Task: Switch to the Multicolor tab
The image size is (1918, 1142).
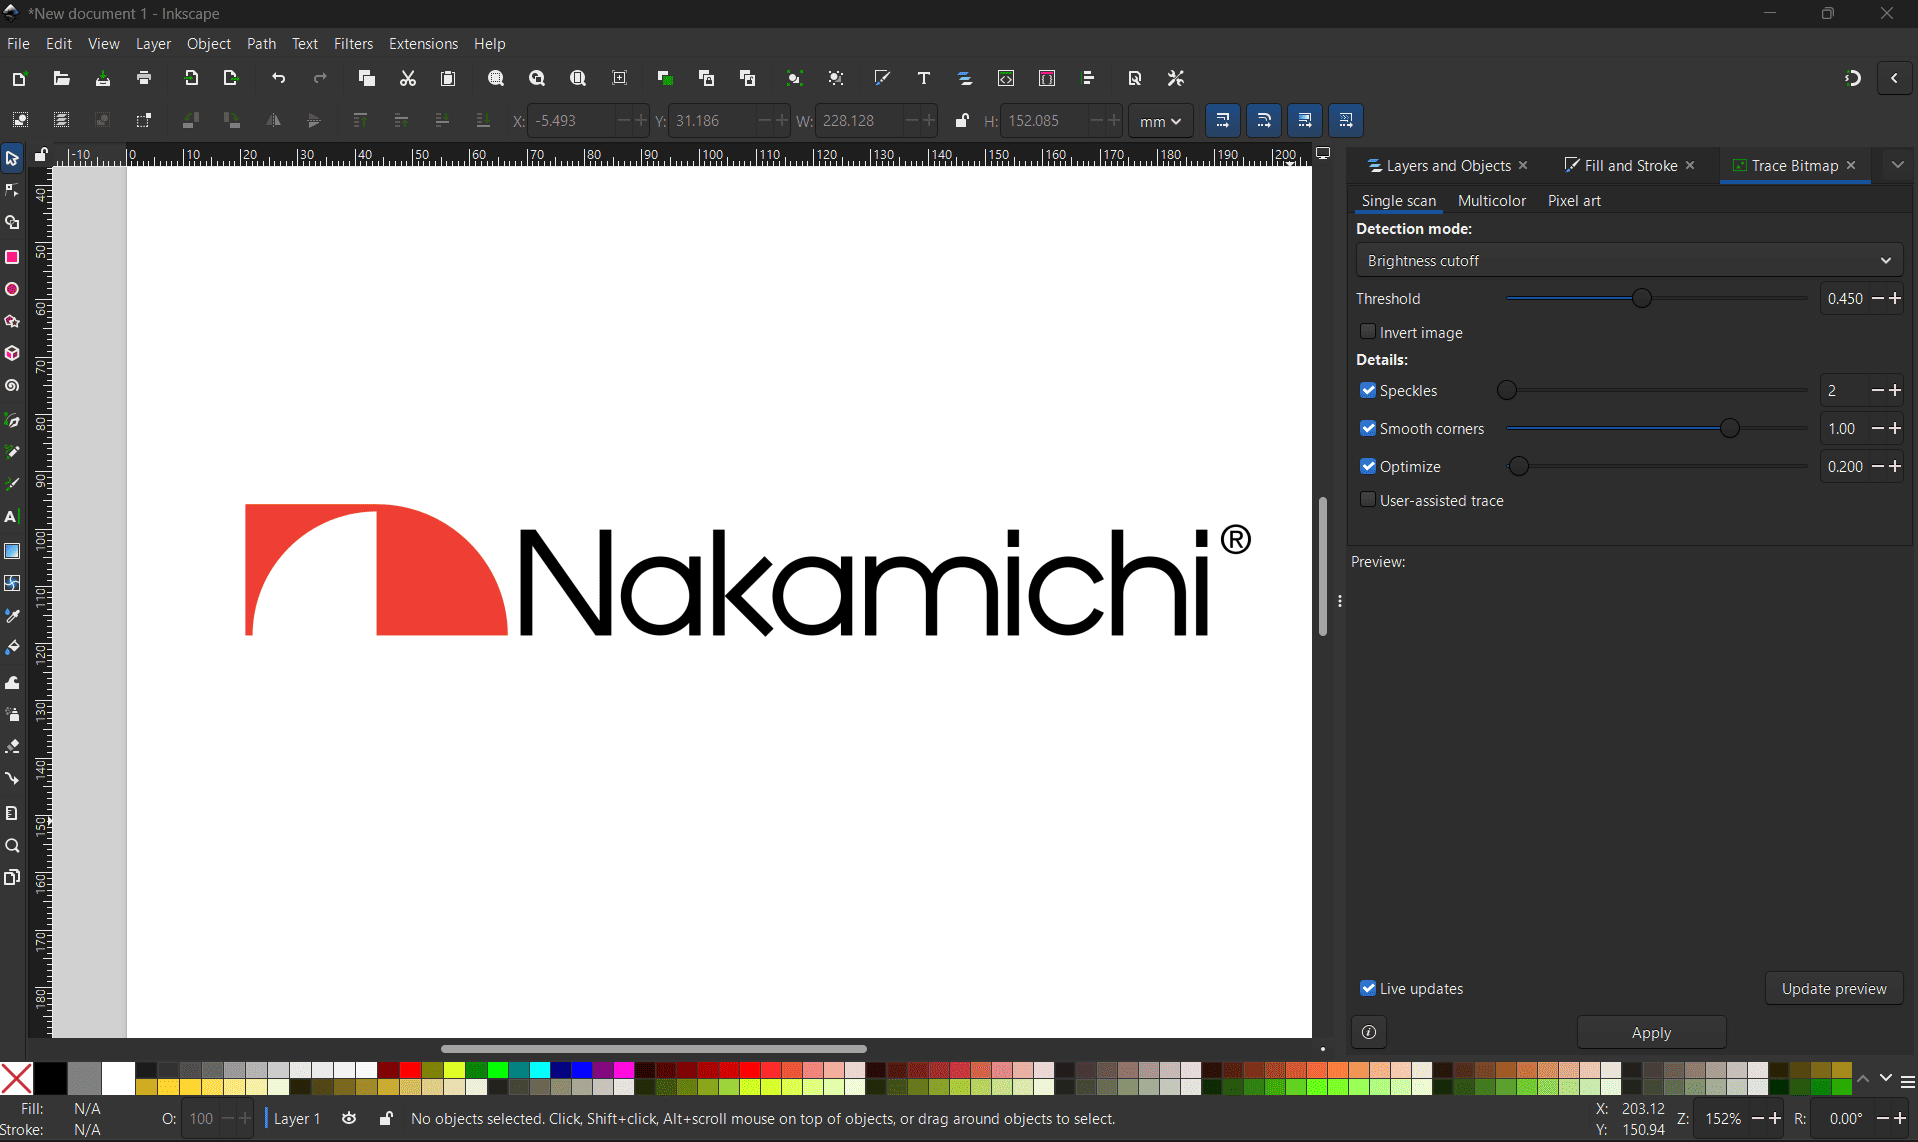Action: pos(1491,201)
